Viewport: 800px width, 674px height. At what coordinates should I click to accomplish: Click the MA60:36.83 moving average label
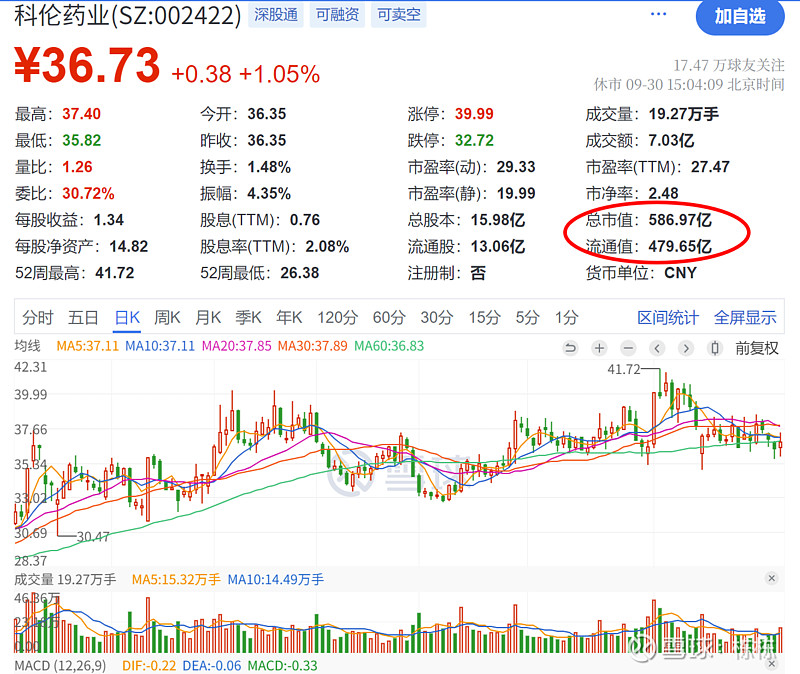tap(389, 346)
